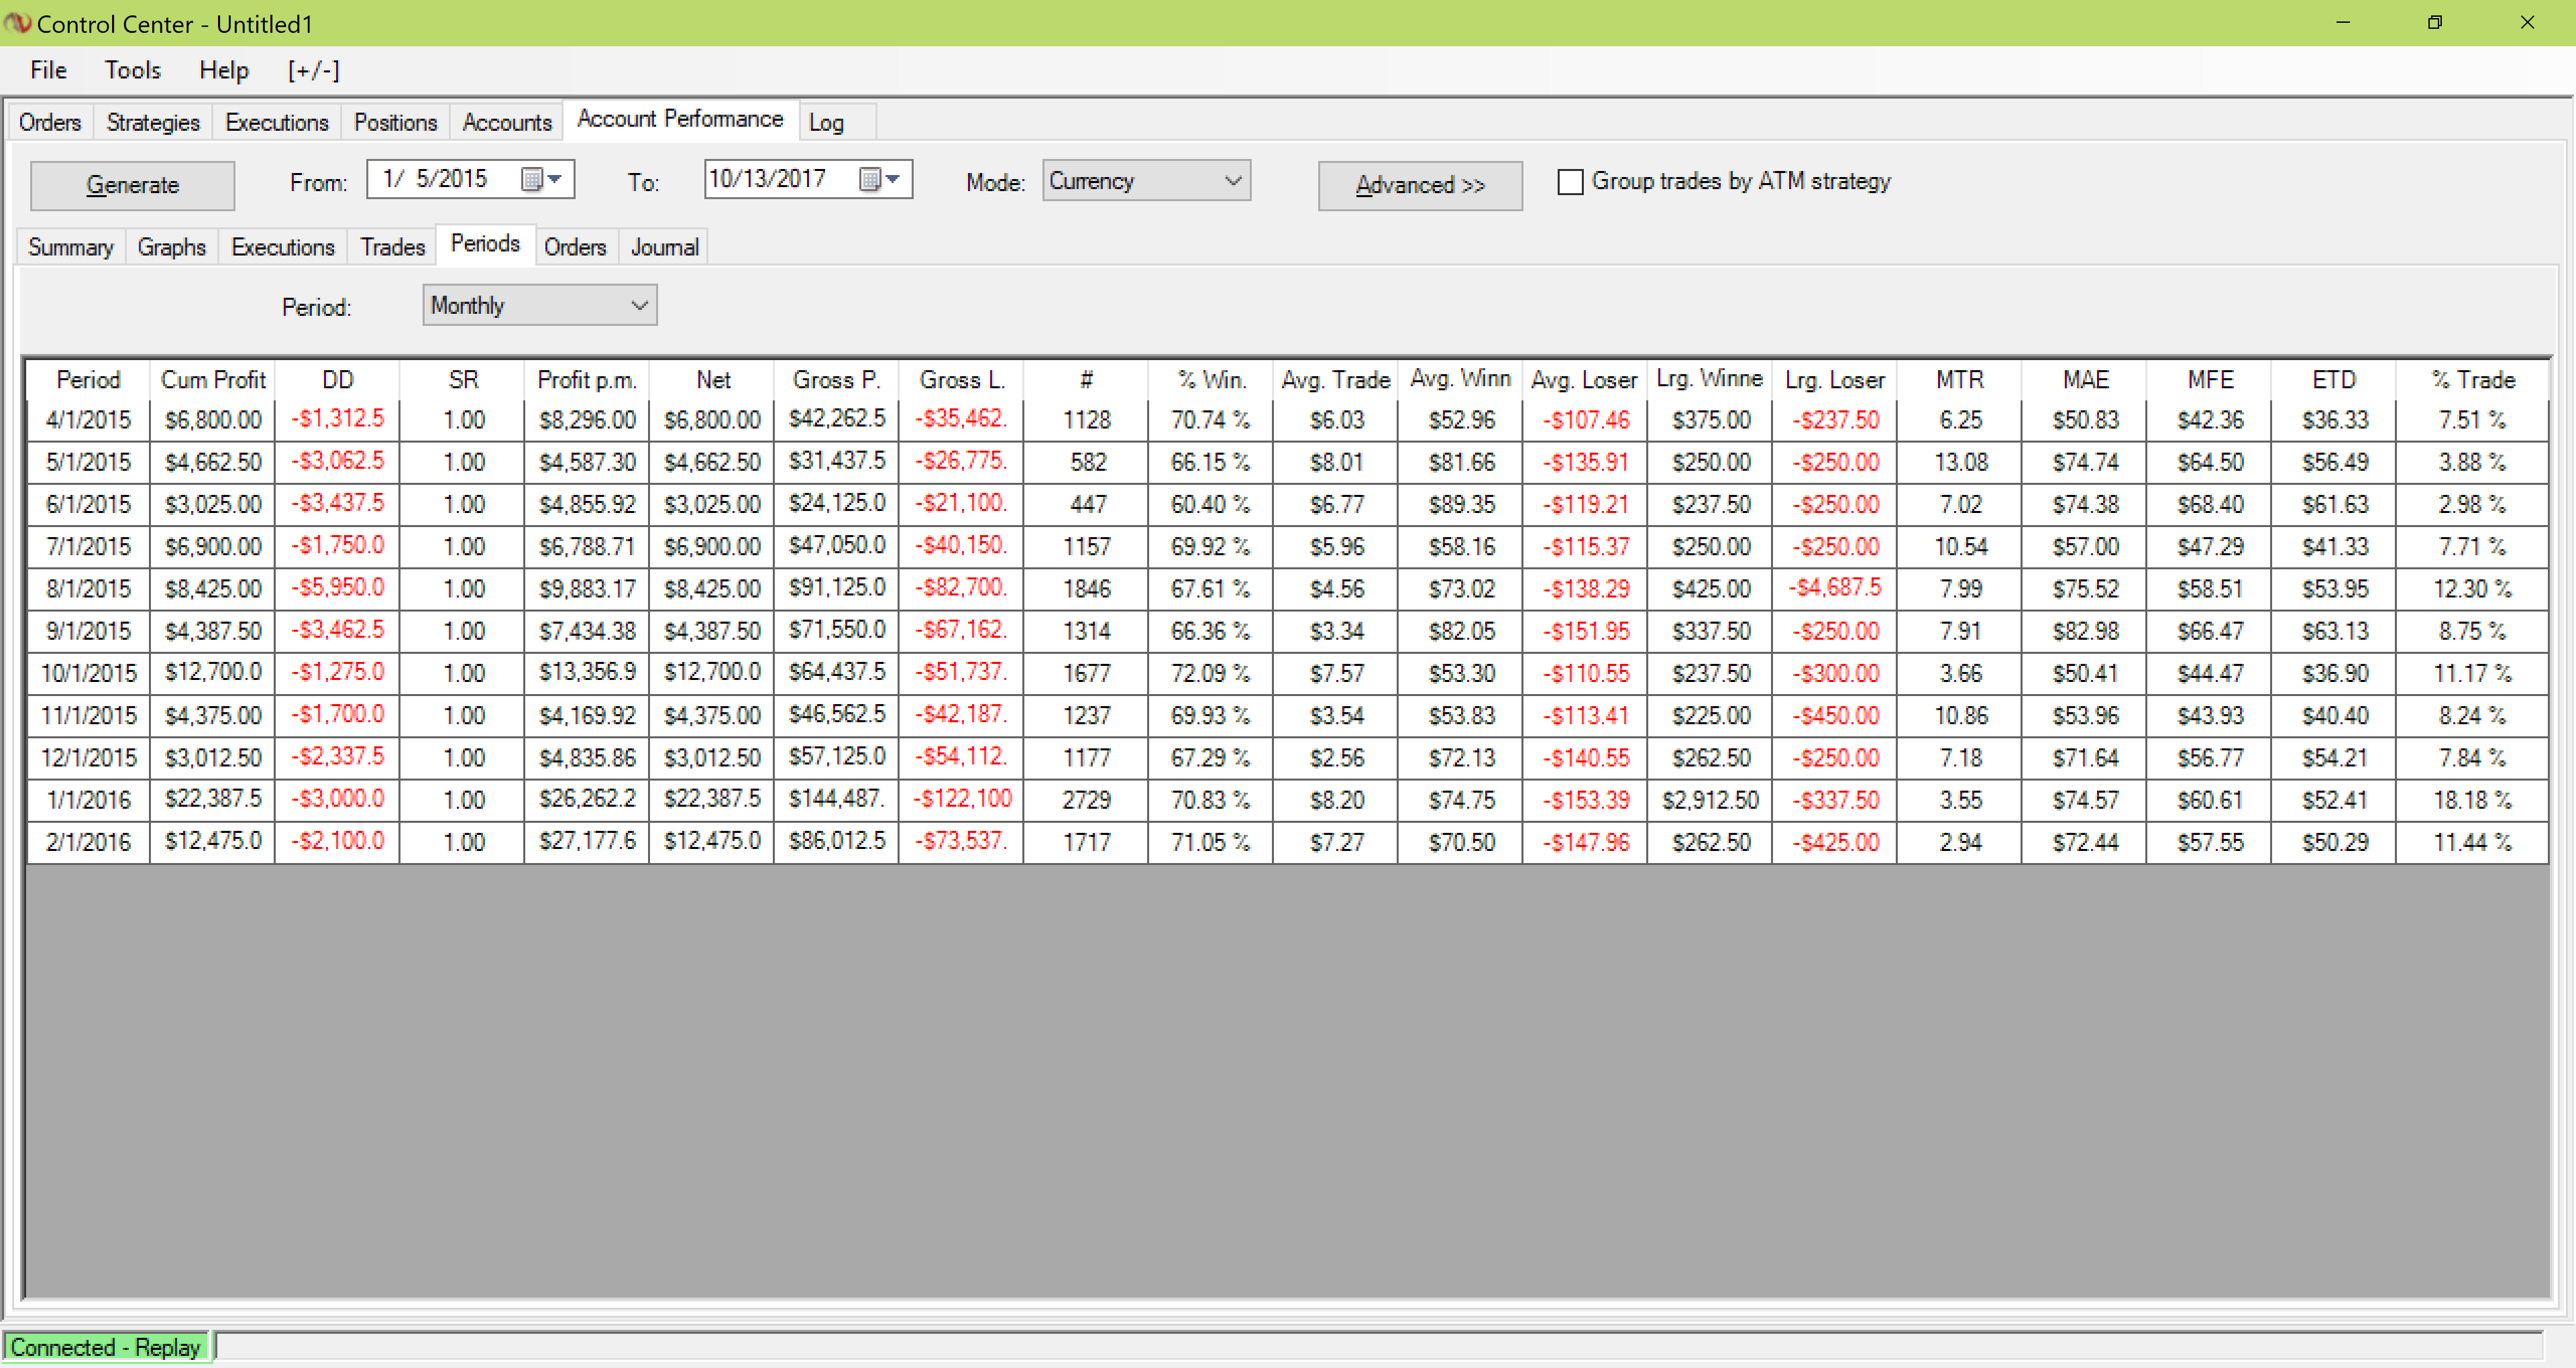Viewport: 2576px width, 1368px height.
Task: Select the 8/1/2015 period row
Action: coord(1287,588)
